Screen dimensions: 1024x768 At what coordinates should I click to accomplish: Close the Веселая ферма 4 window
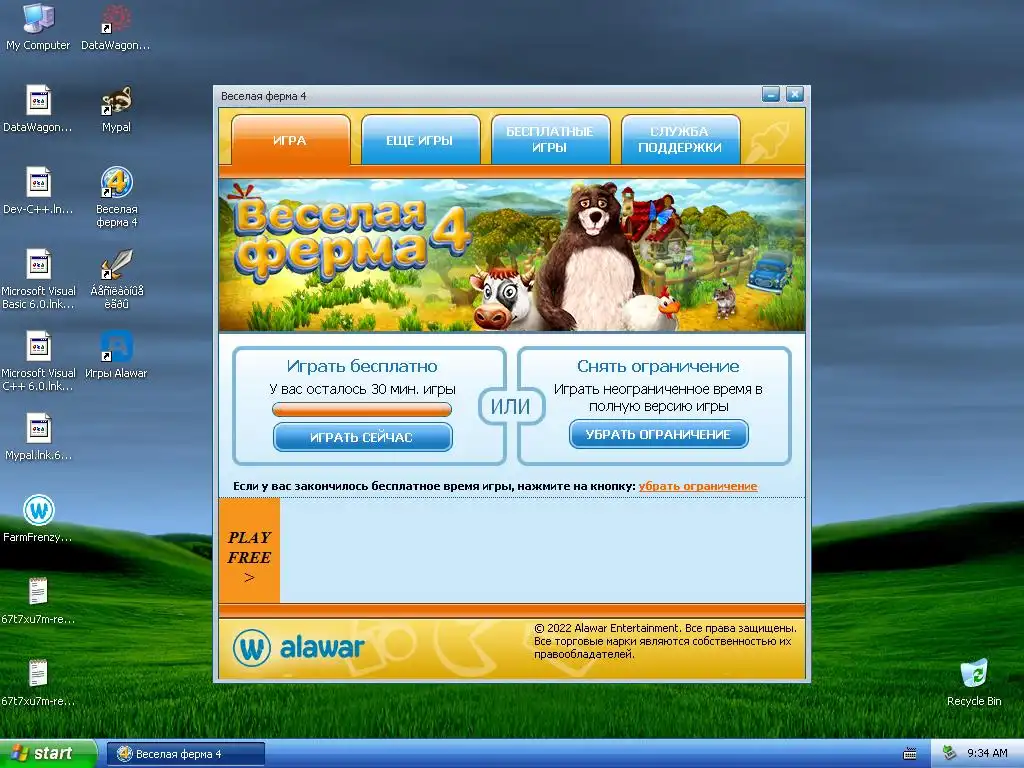tap(794, 95)
